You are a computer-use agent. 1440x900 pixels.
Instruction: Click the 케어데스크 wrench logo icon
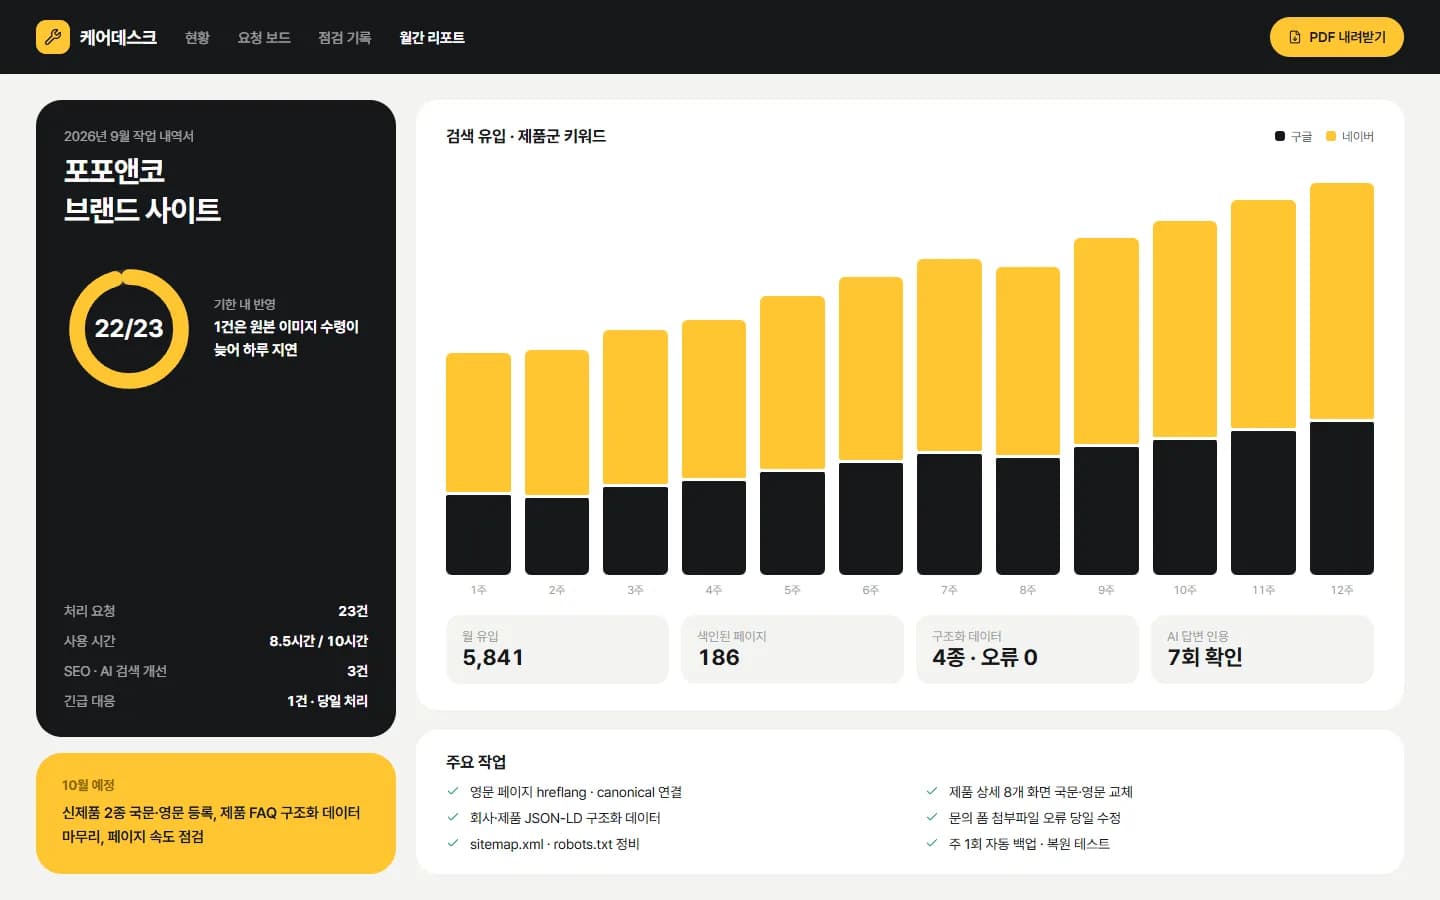pyautogui.click(x=53, y=37)
